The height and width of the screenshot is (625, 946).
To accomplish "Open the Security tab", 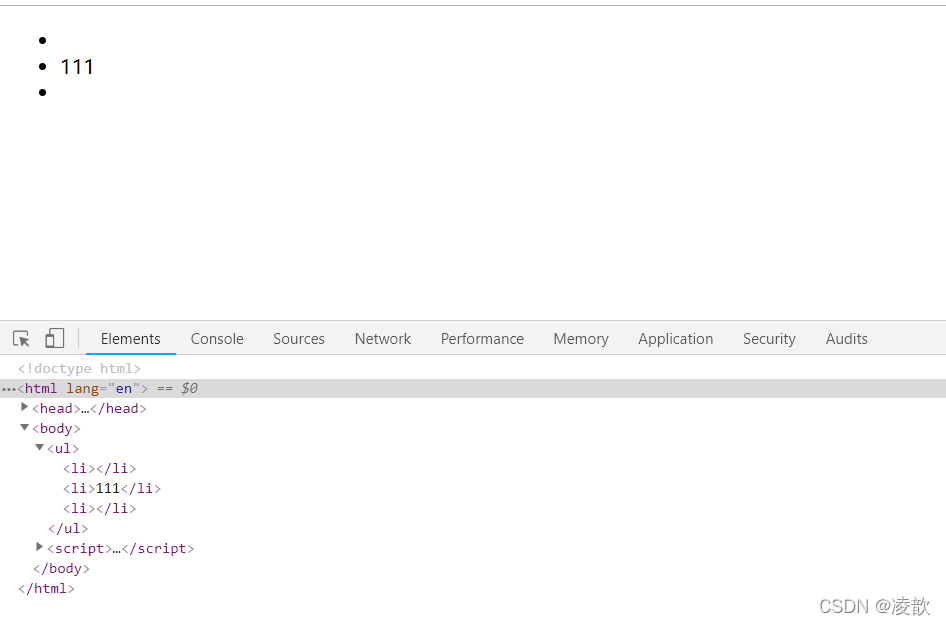I will click(x=769, y=338).
